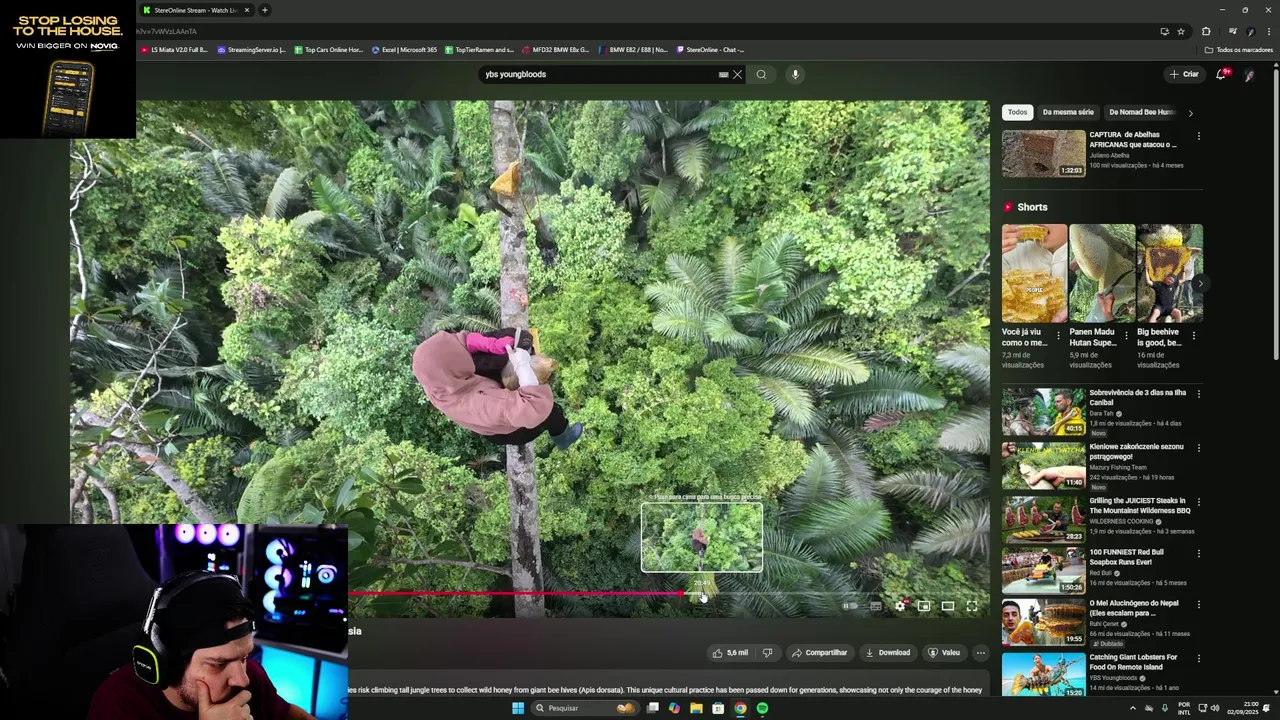
Task: Open short Você já viu como o me...
Action: tap(1034, 273)
